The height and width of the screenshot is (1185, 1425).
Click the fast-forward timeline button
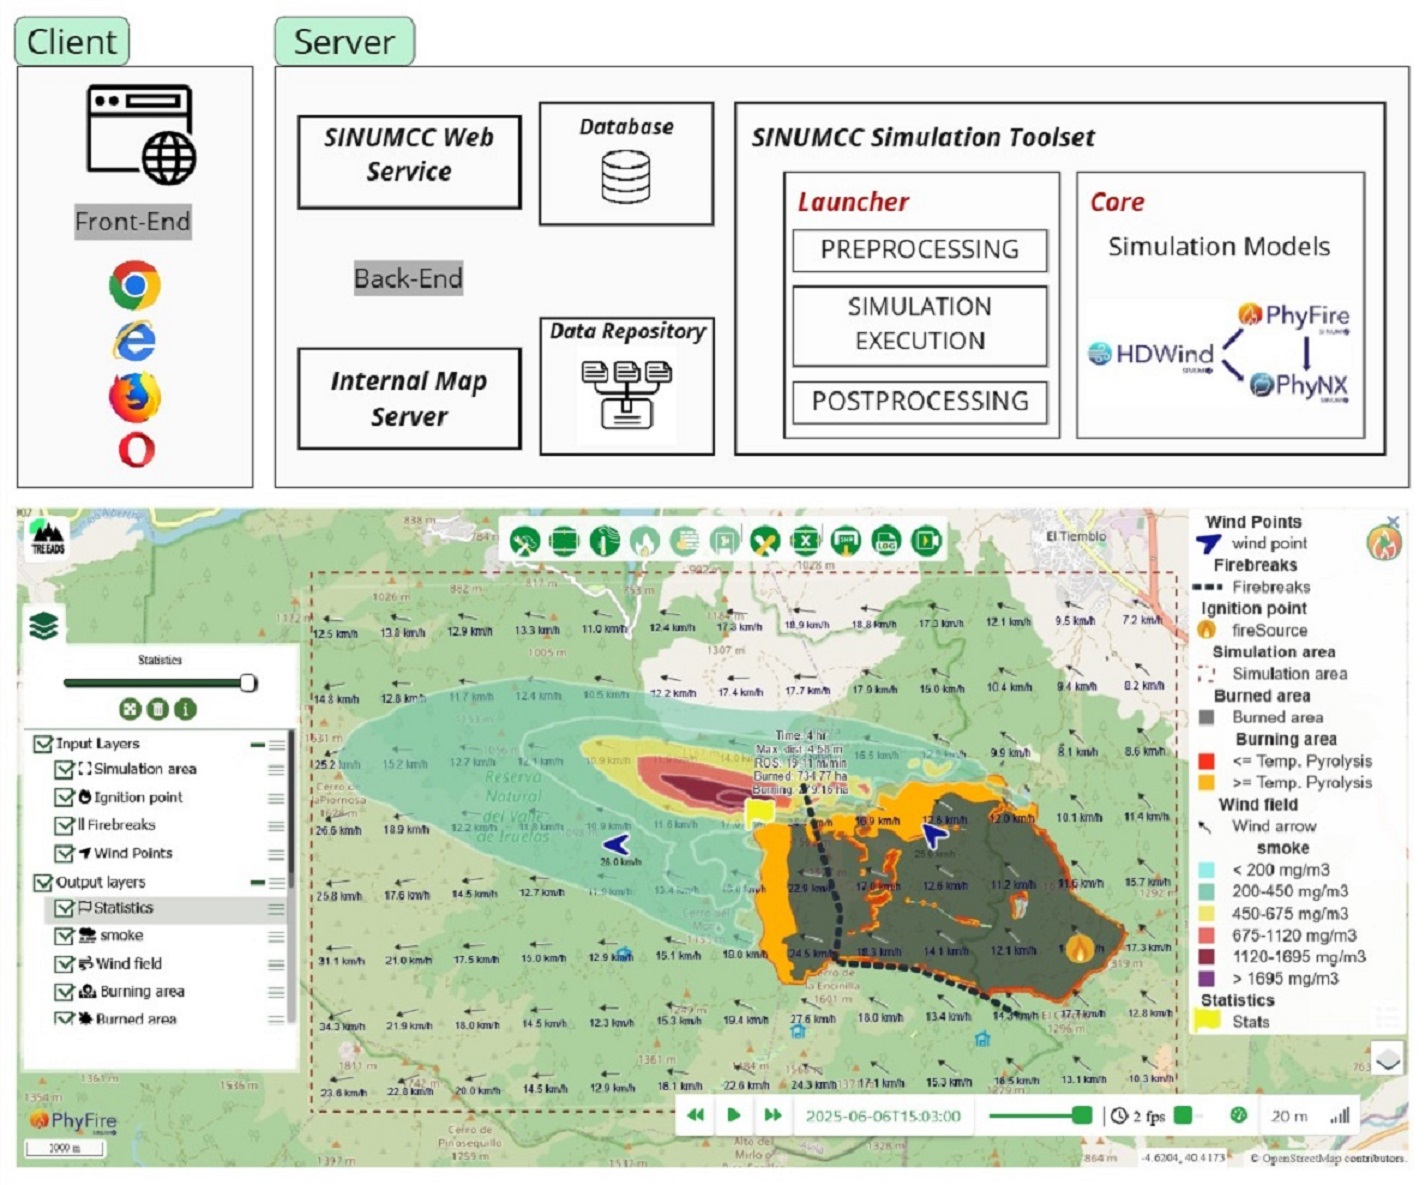[773, 1115]
